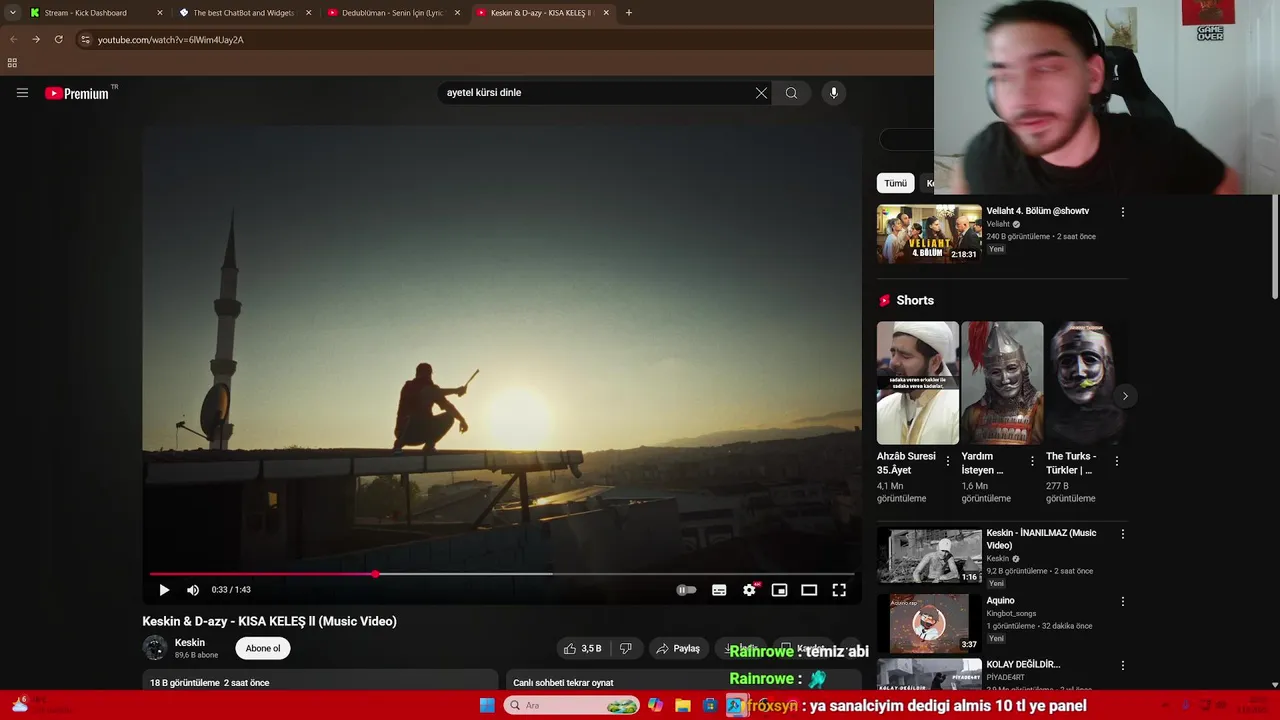Viewport: 1280px width, 720px height.
Task: Open the player settings gear
Action: [749, 590]
